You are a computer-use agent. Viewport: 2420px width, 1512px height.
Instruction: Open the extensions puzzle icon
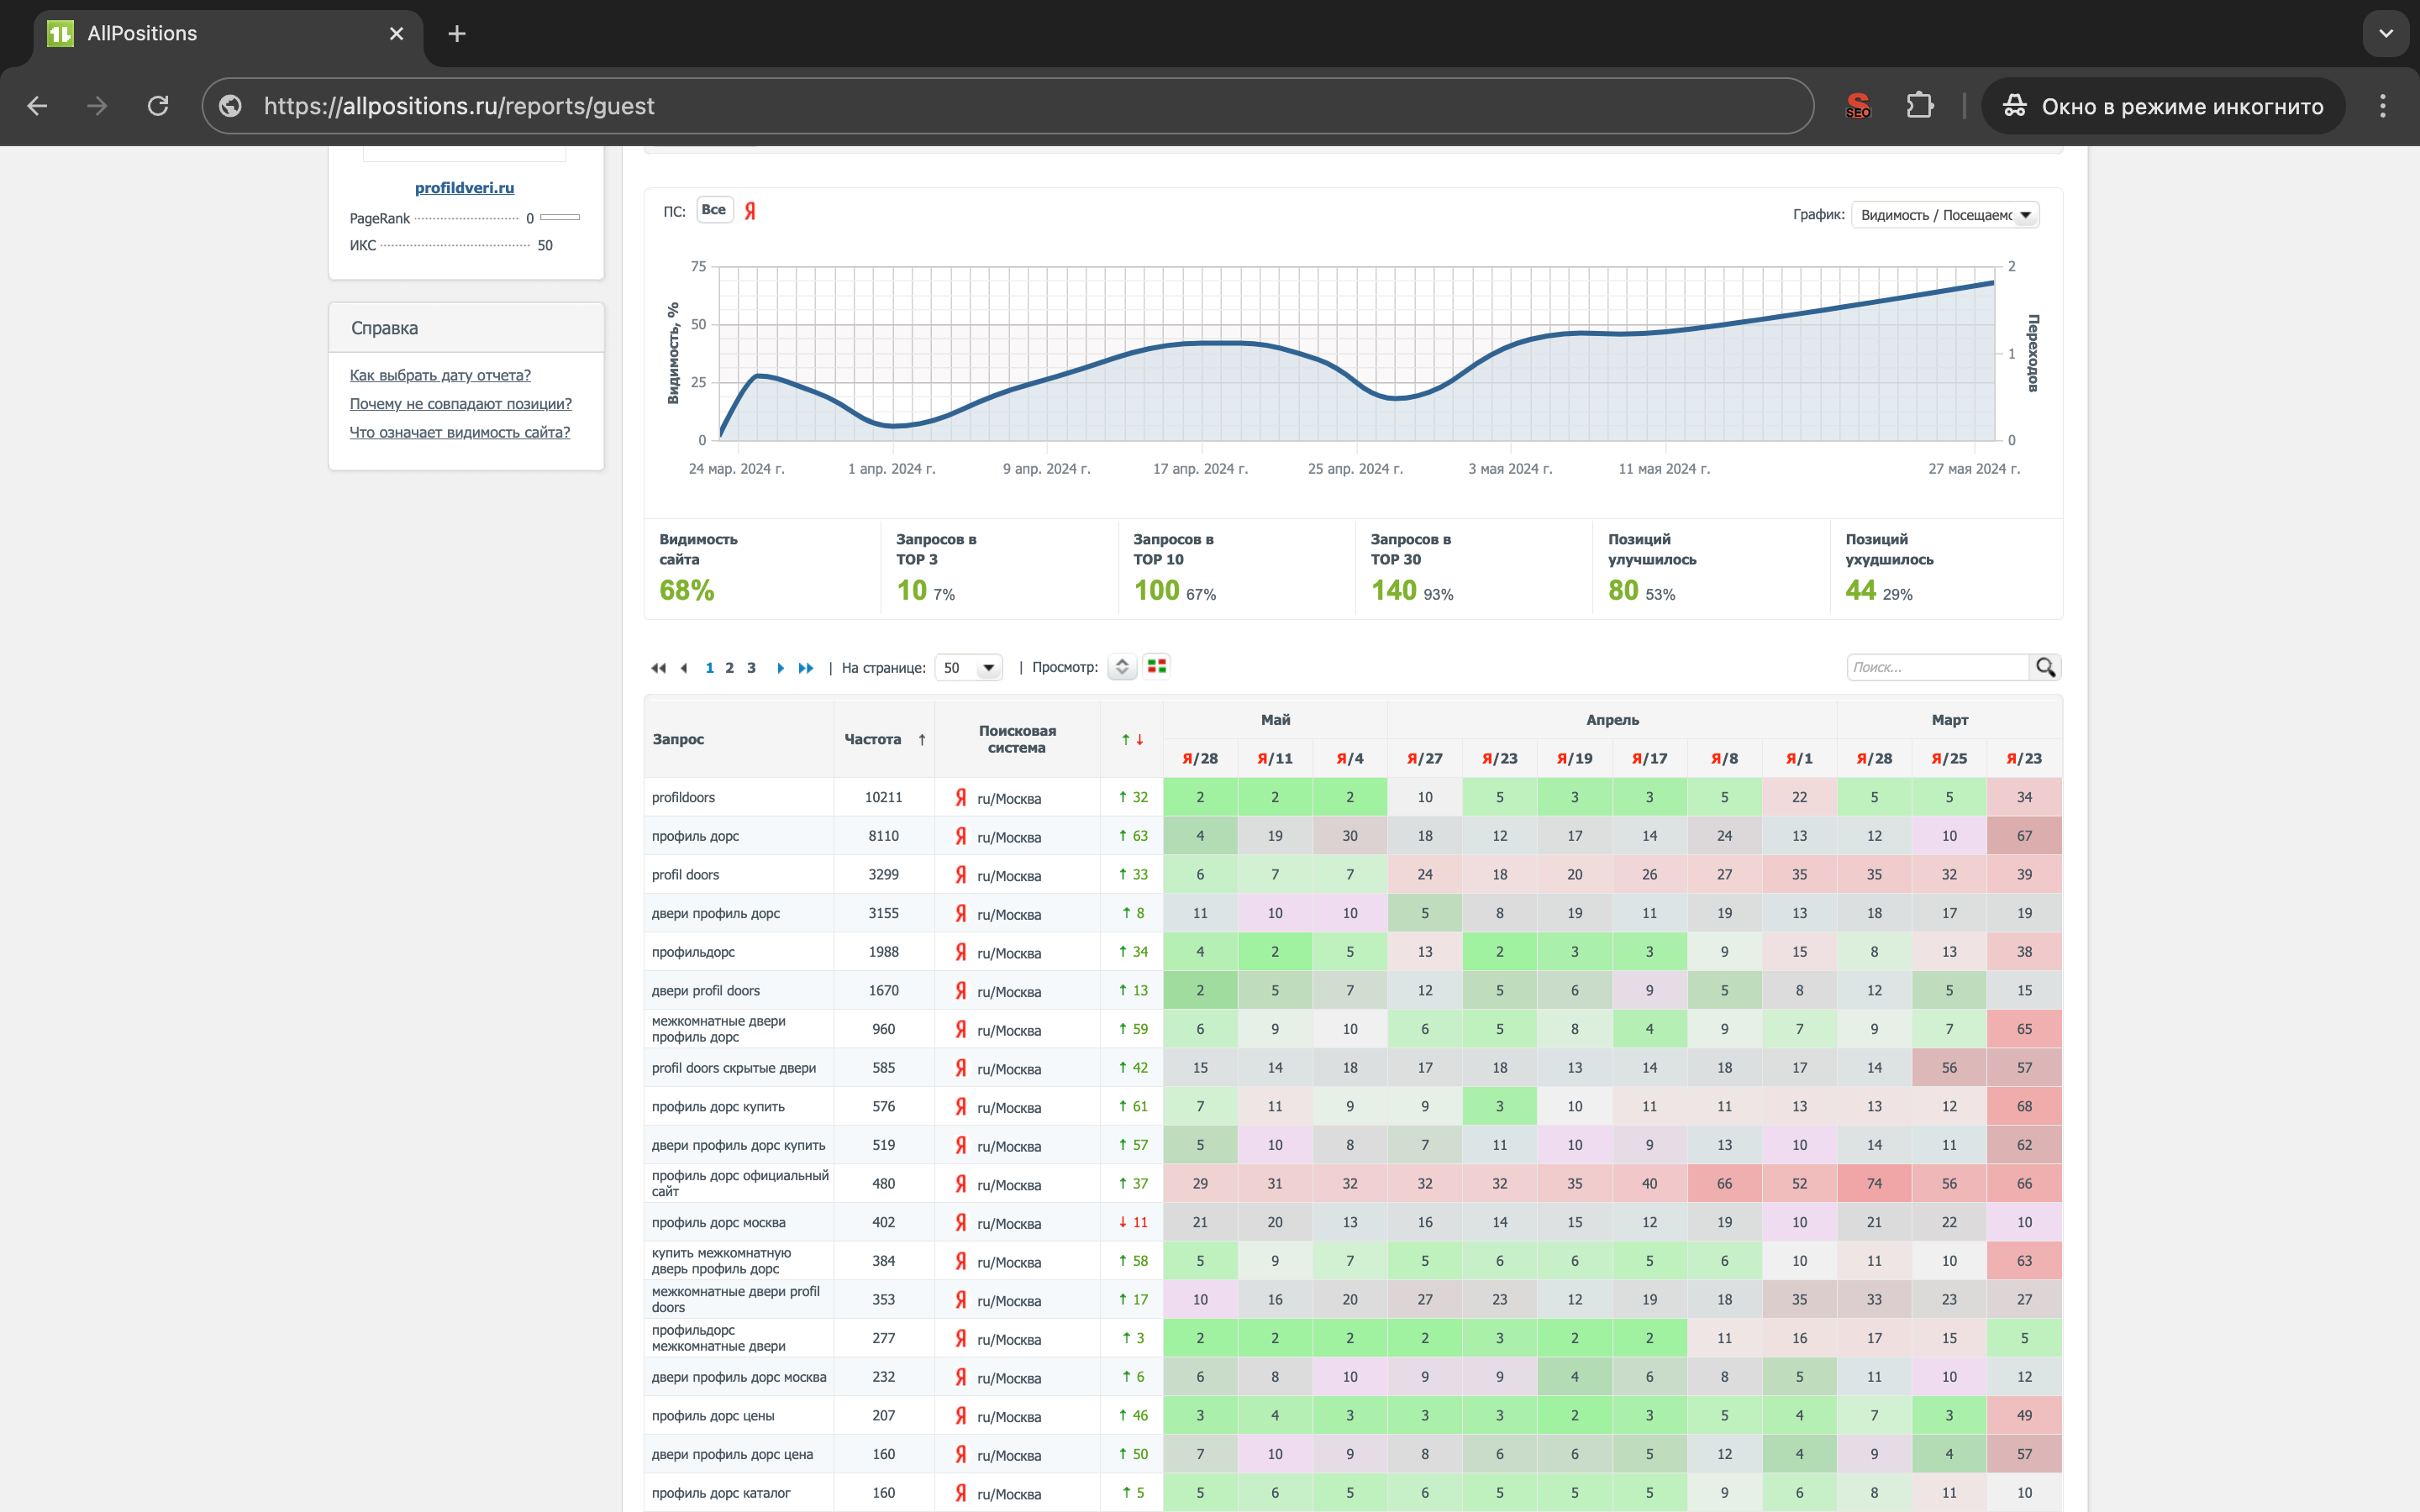(x=1920, y=106)
